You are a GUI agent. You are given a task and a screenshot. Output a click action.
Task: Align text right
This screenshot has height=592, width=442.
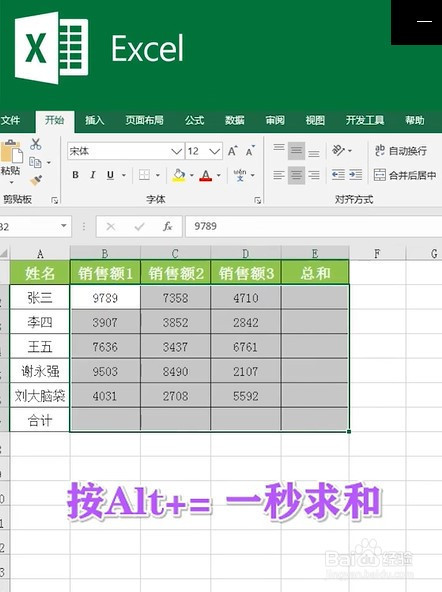(314, 175)
